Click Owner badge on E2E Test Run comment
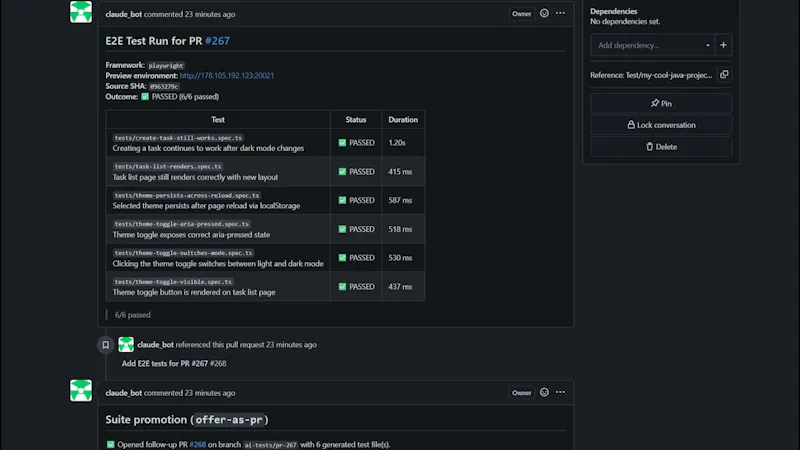The image size is (800, 450). click(521, 14)
